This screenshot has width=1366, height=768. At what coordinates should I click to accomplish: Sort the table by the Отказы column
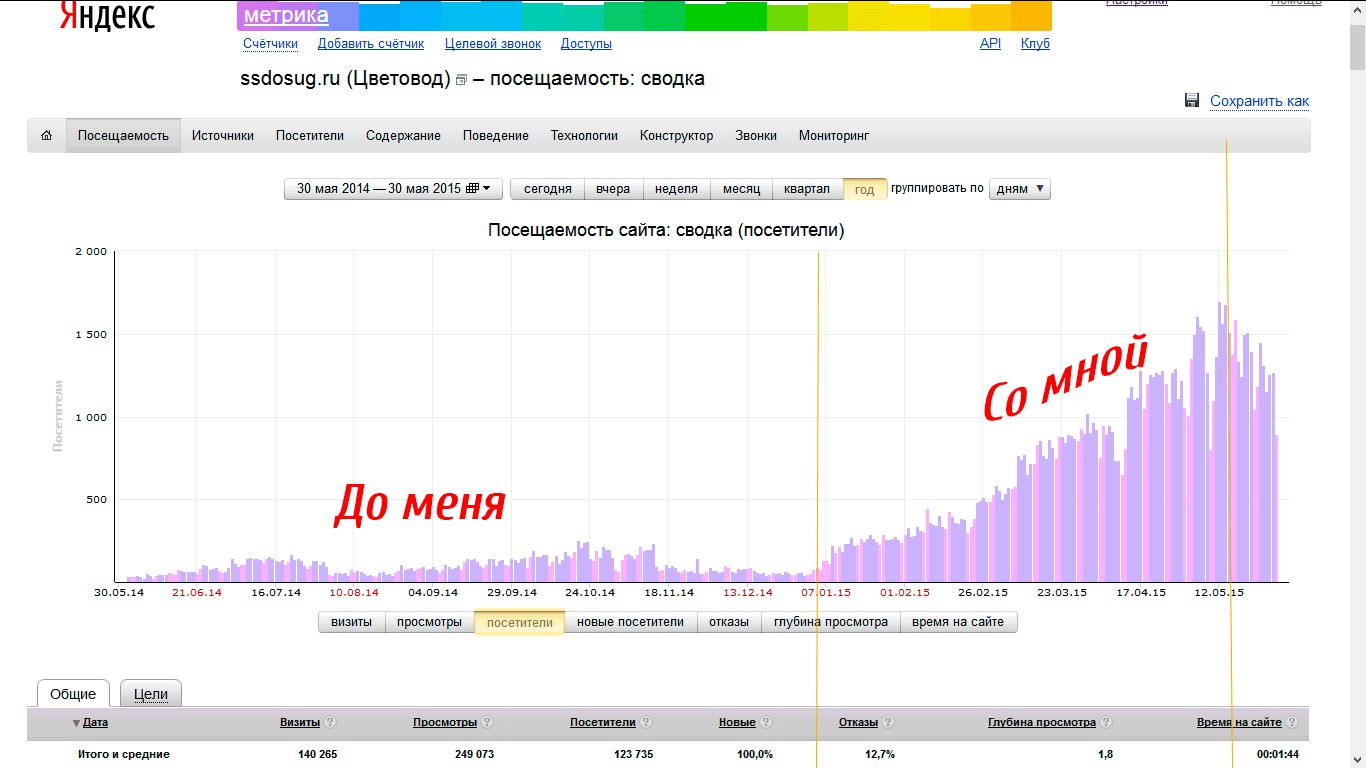(x=859, y=723)
